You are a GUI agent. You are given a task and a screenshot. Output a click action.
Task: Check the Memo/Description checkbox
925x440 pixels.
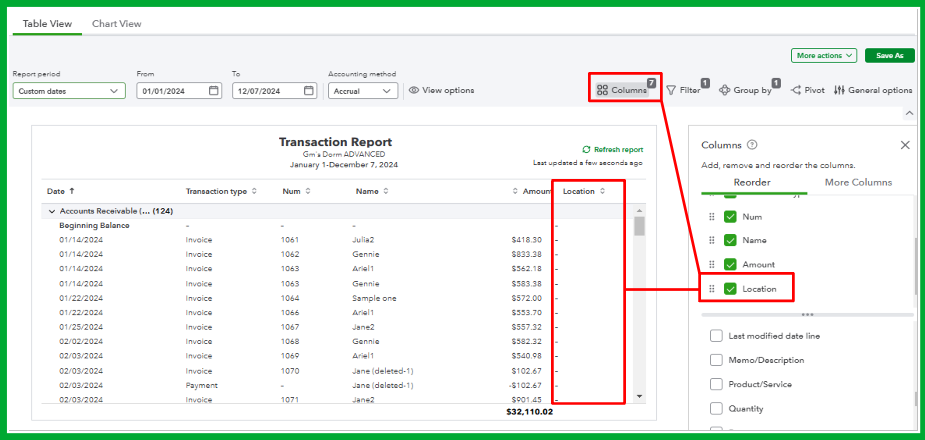(x=716, y=360)
